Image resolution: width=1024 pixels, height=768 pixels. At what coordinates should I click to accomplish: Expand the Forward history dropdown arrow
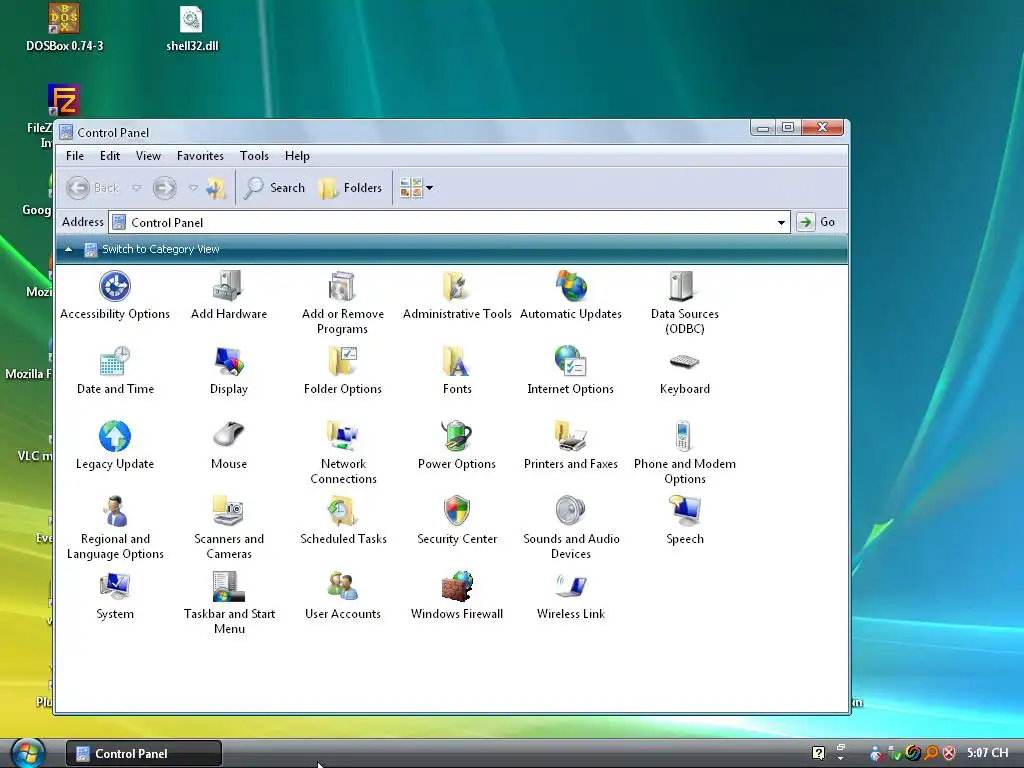[x=193, y=188]
